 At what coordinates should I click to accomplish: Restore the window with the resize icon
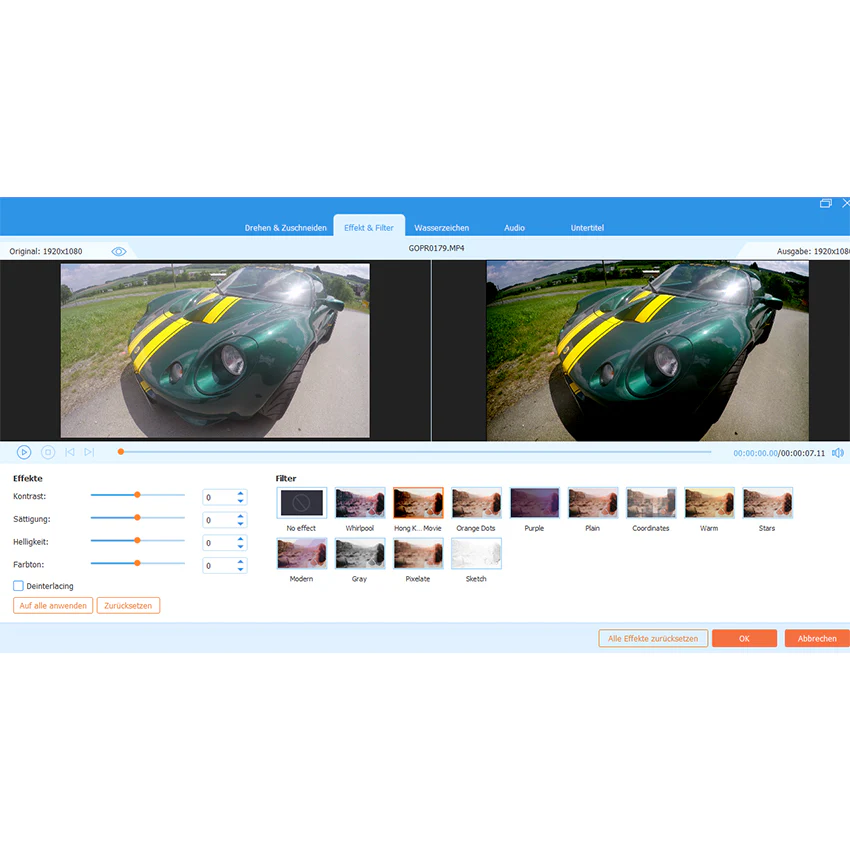tap(826, 203)
